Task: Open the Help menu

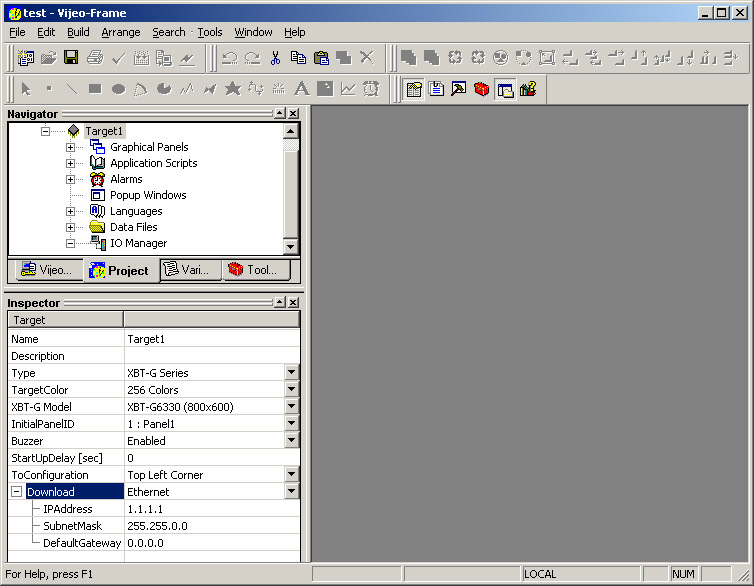Action: pos(294,32)
